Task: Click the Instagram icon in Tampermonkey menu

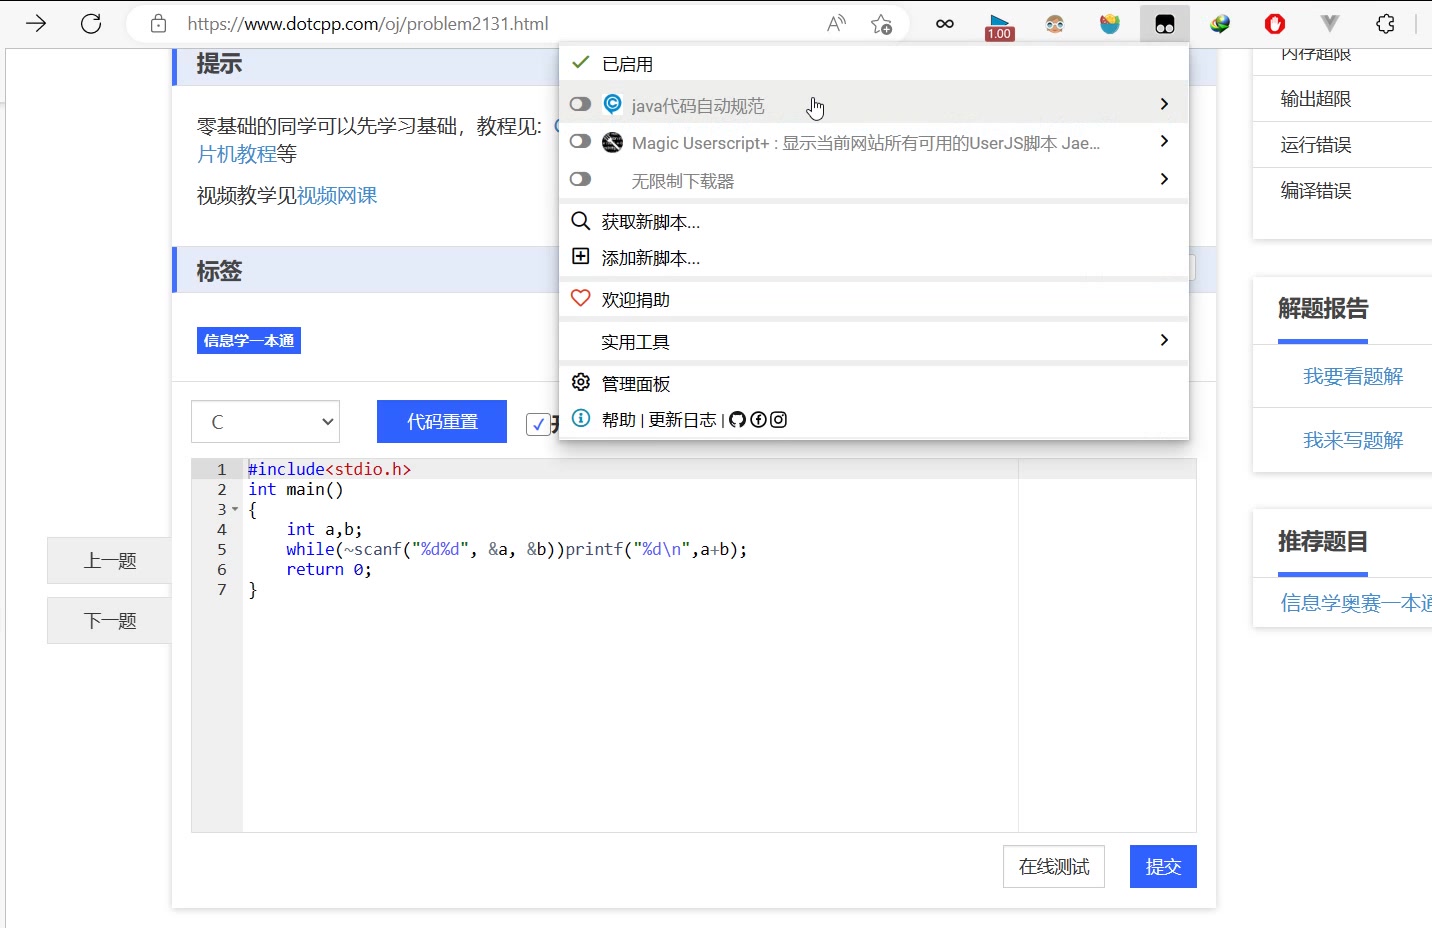Action: coord(778,420)
